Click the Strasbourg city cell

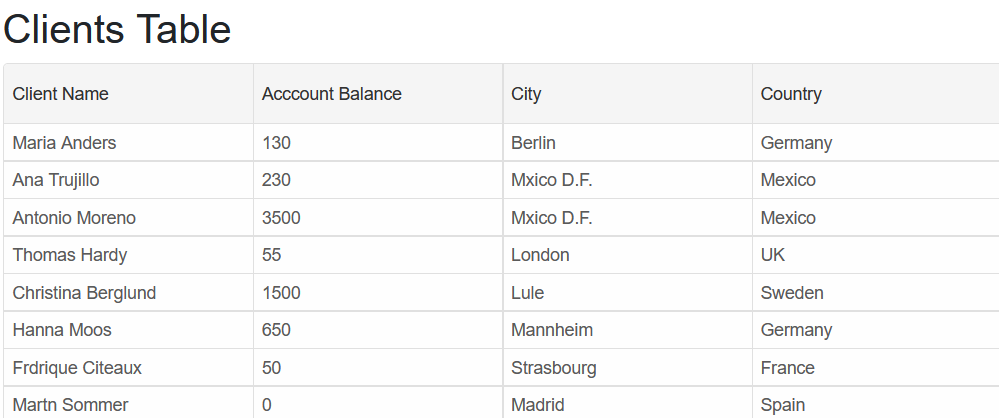tap(628, 368)
